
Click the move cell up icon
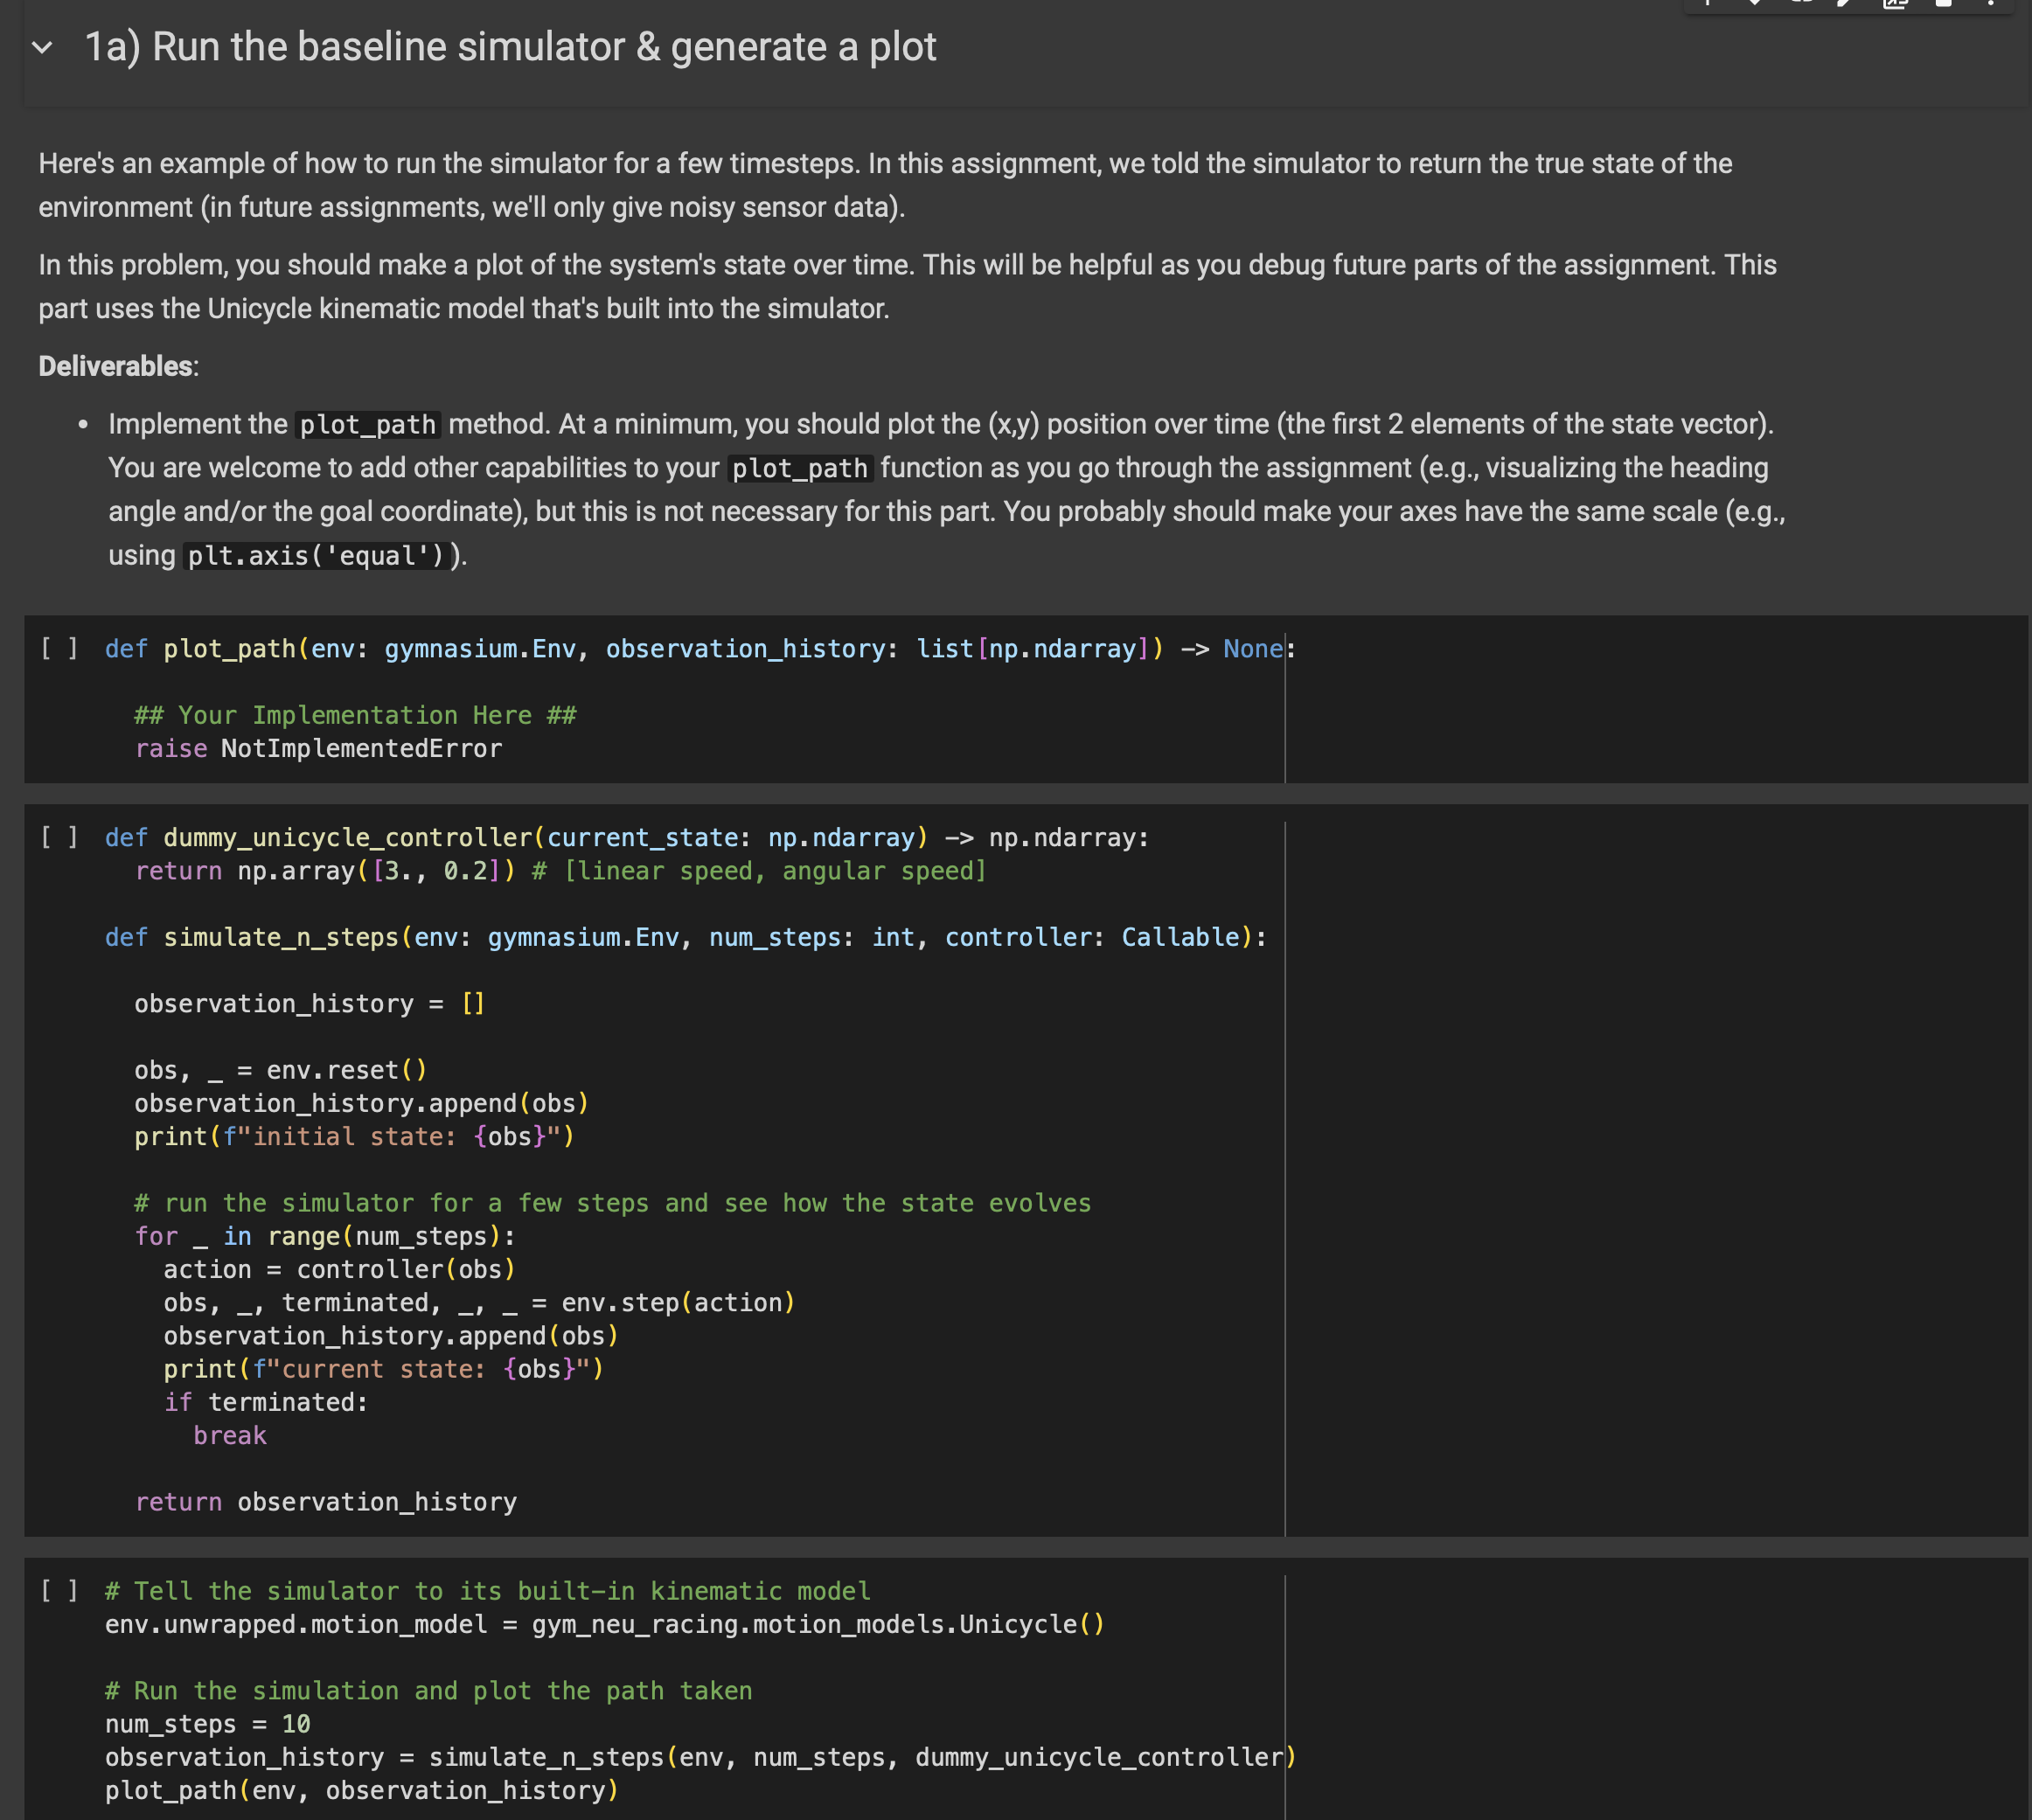(1708, 5)
